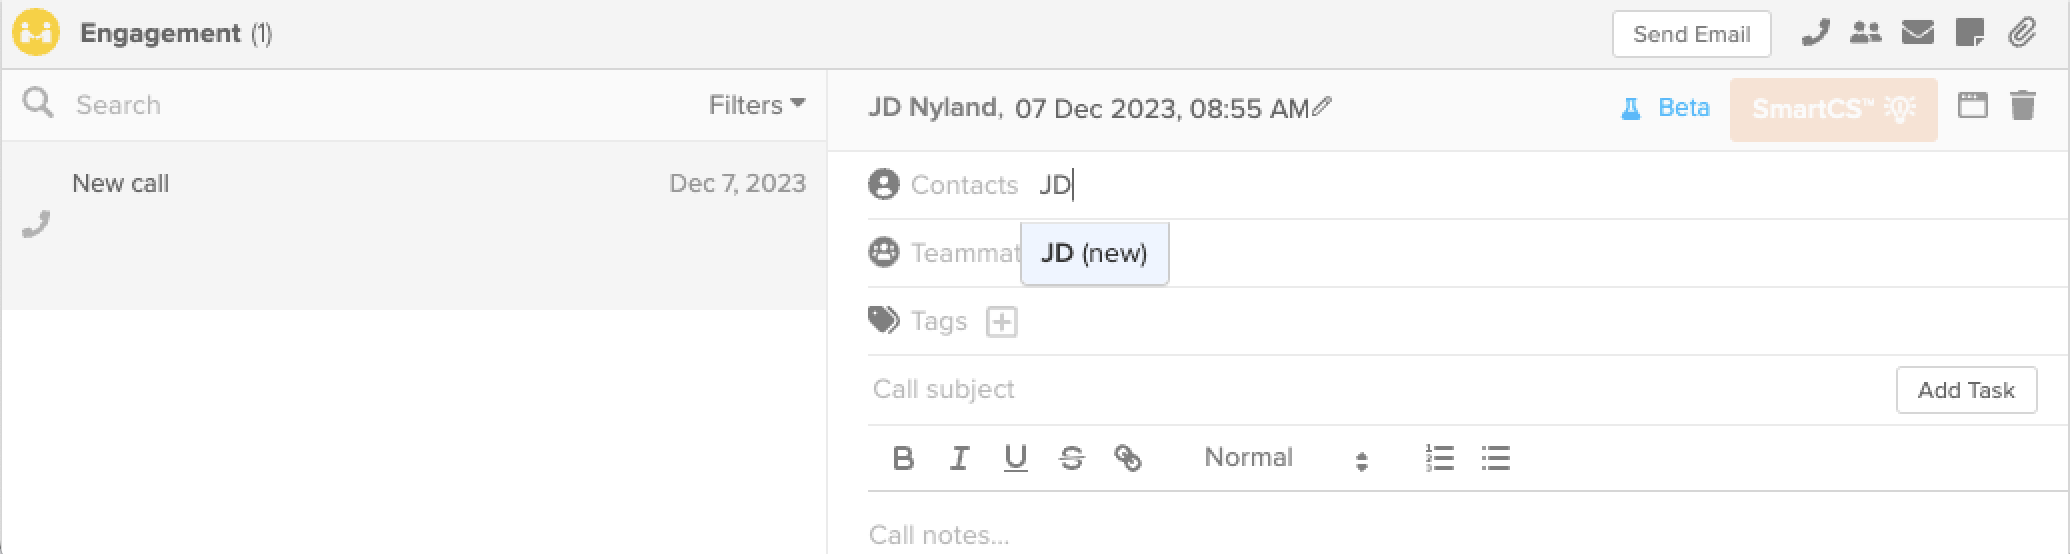Viewport: 2070px width, 554px height.
Task: Compose email using envelope icon
Action: coord(1917,33)
